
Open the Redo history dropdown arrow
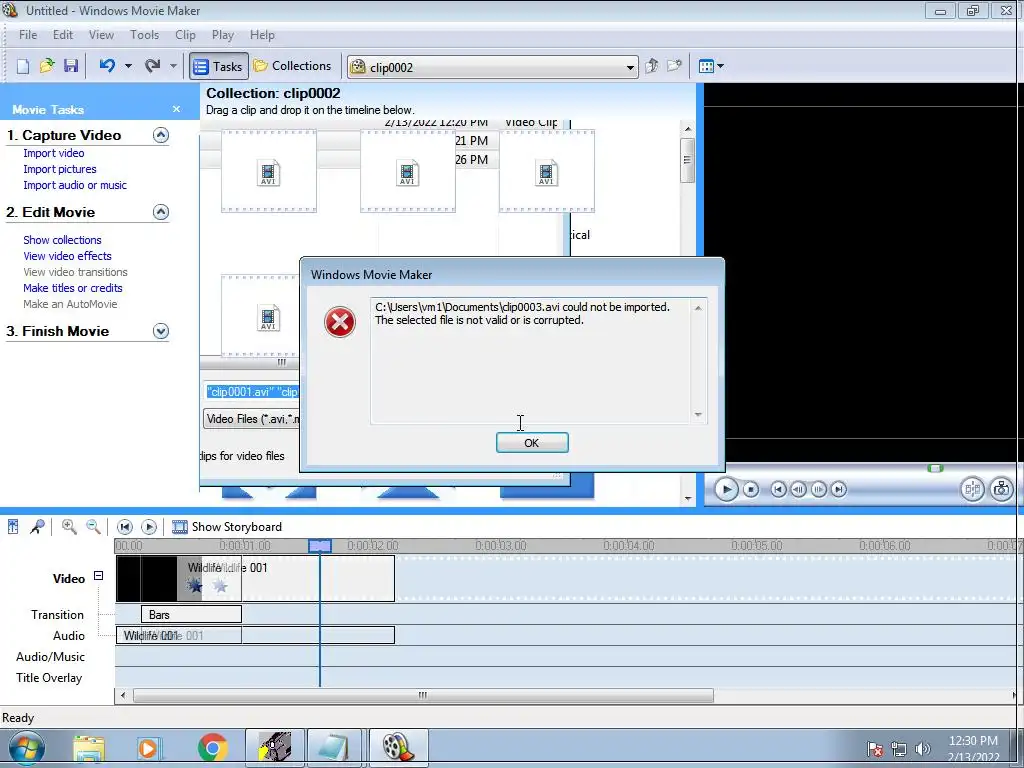coord(173,66)
